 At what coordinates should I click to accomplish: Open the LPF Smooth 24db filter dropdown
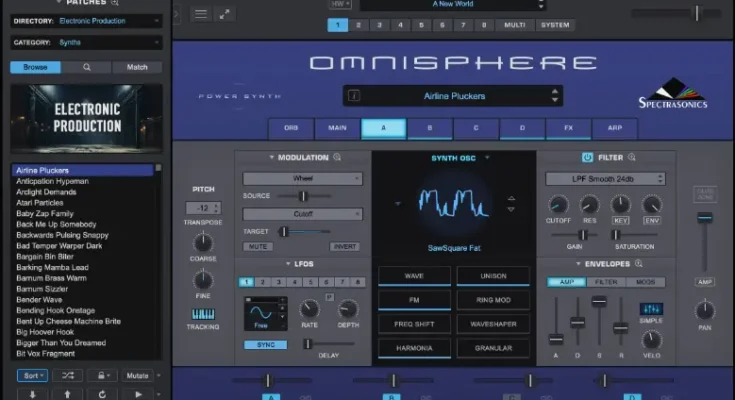click(604, 179)
